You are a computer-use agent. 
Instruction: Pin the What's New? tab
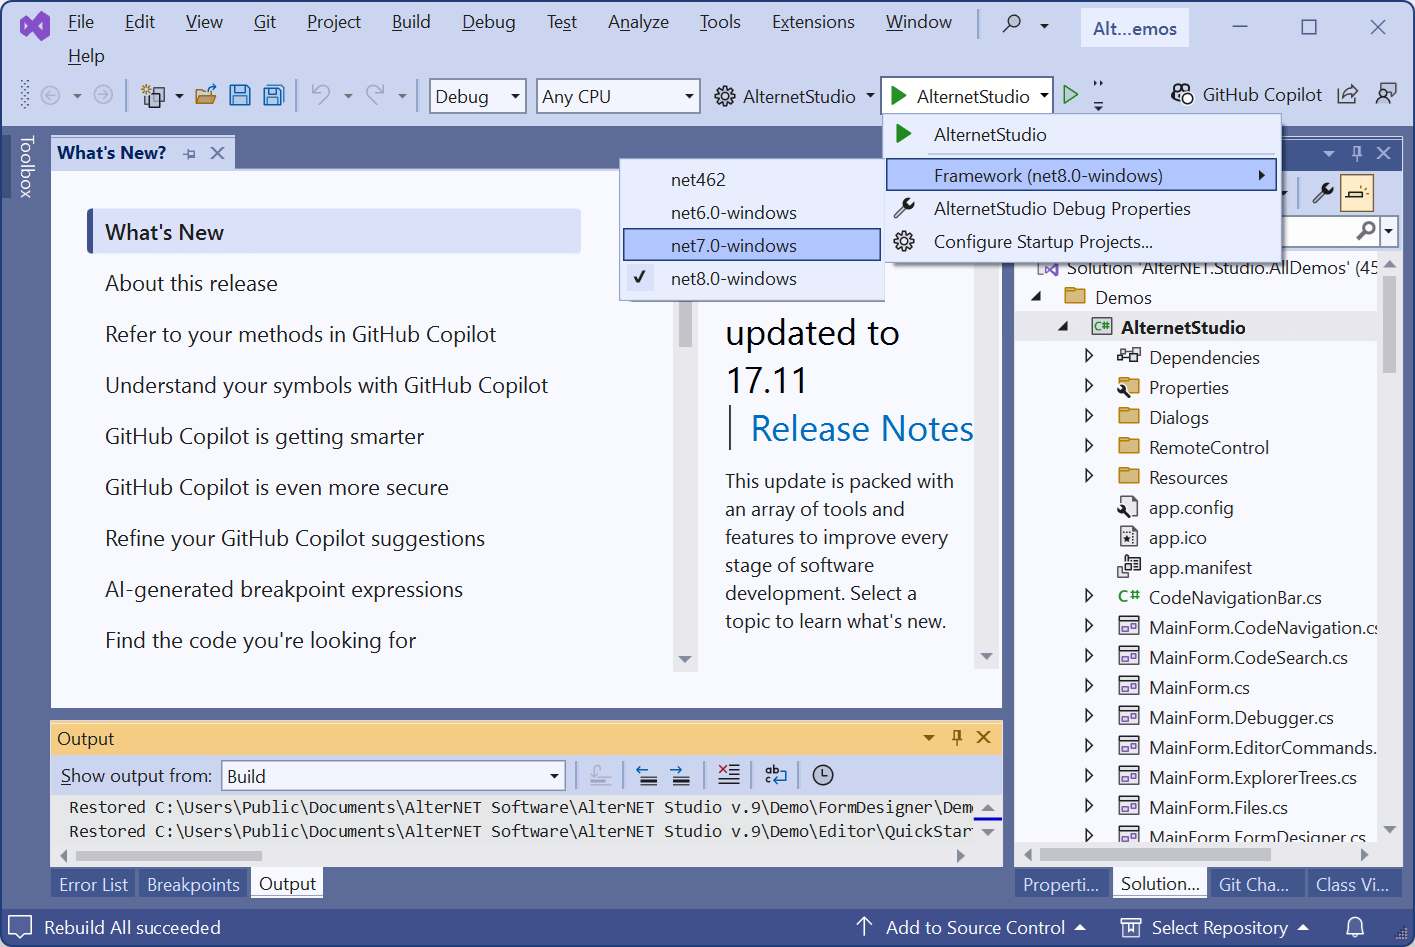190,154
